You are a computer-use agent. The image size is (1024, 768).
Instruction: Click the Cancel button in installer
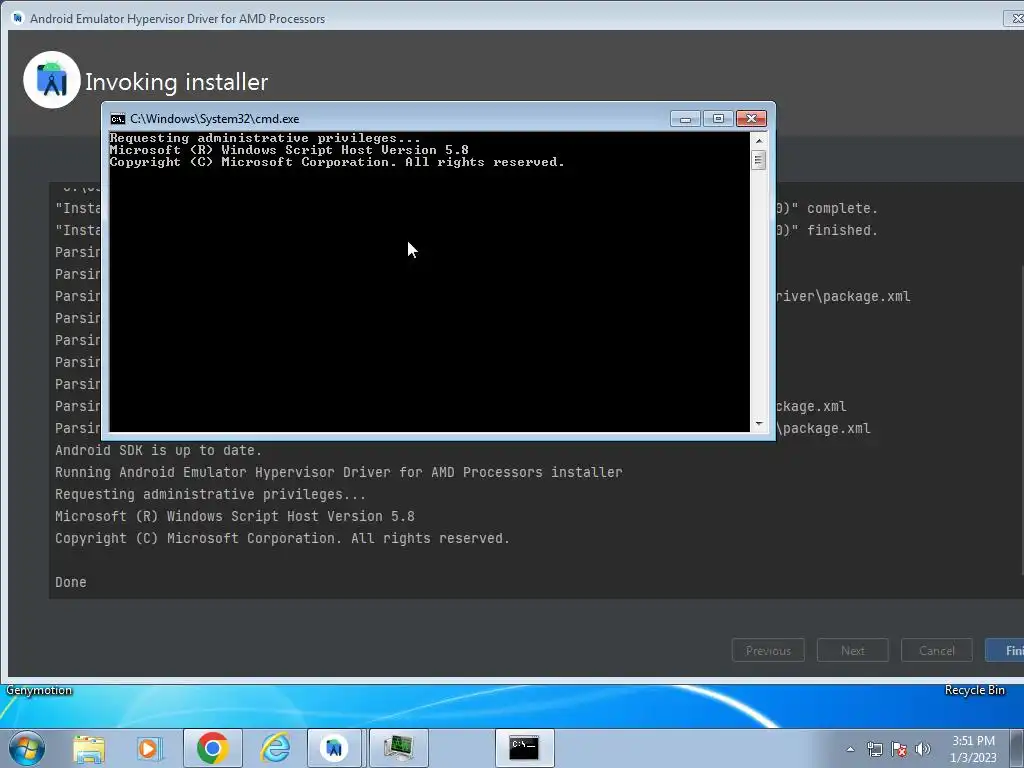click(936, 650)
